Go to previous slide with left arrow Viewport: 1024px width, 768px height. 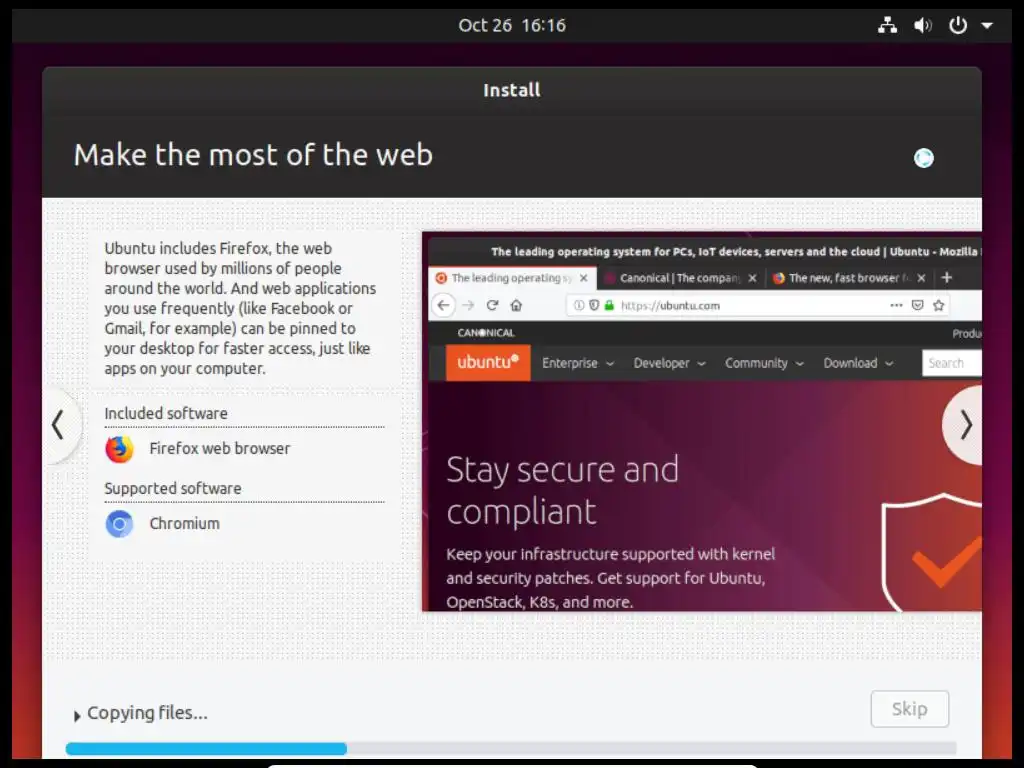(x=58, y=425)
